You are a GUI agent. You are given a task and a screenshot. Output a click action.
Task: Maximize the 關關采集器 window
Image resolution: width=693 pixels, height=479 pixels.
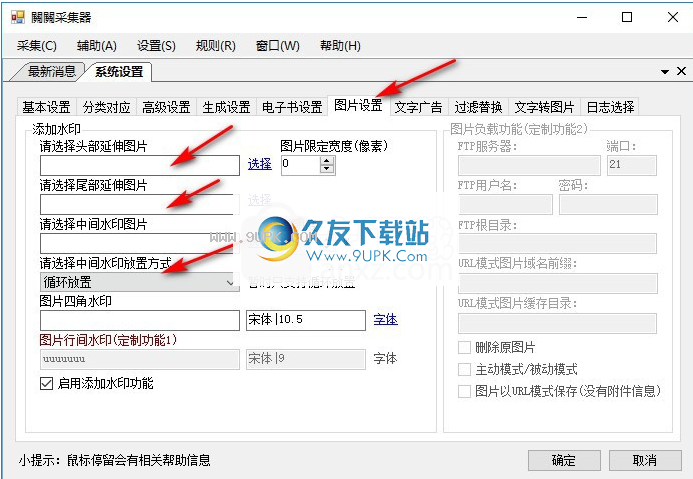627,17
